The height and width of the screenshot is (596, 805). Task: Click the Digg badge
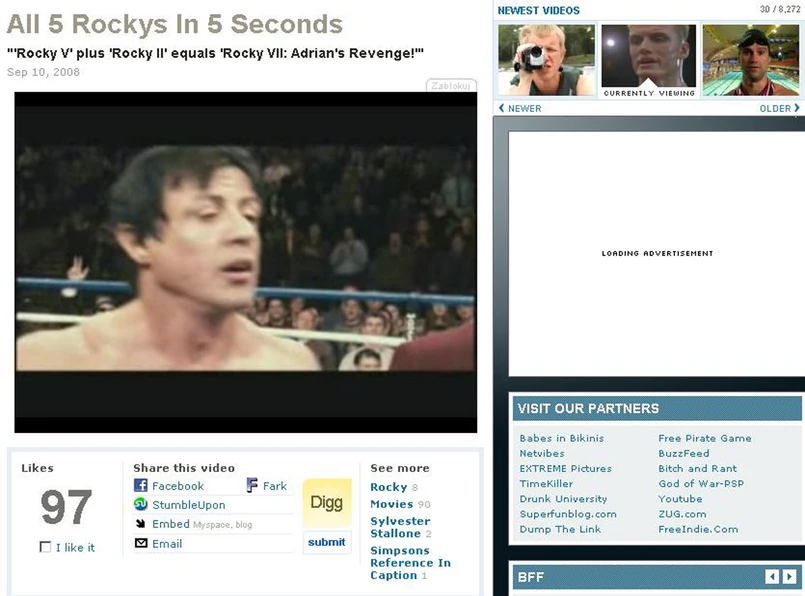pyautogui.click(x=327, y=503)
